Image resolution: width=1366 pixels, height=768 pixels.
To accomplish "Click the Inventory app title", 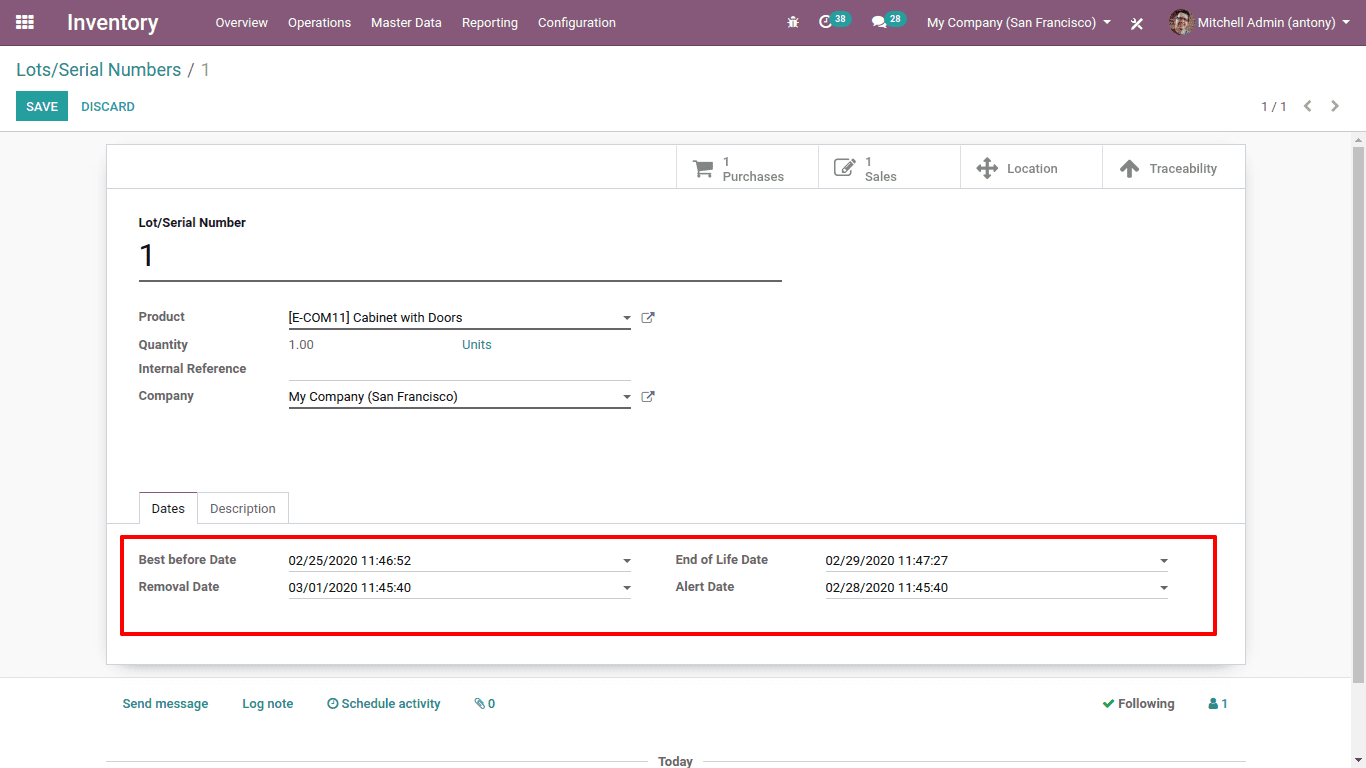I will [x=113, y=22].
